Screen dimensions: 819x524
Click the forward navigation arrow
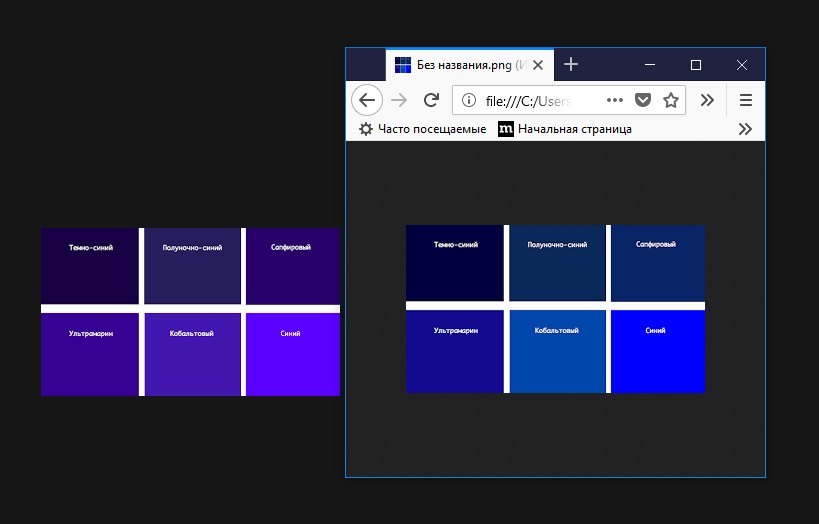pos(399,100)
